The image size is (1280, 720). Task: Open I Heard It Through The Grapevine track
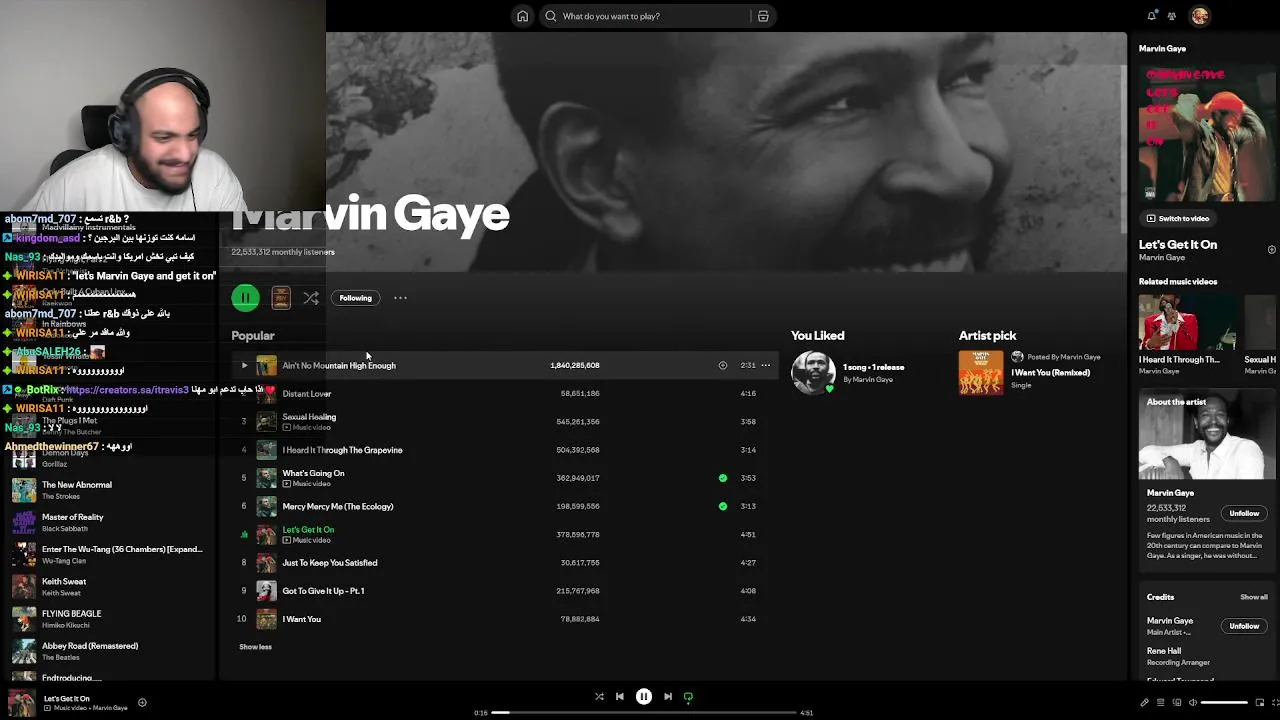click(342, 450)
